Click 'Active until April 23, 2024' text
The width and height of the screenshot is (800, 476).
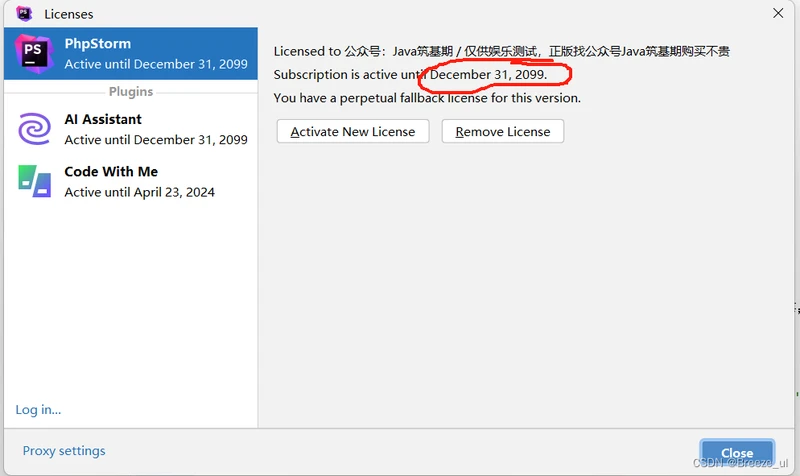[139, 192]
